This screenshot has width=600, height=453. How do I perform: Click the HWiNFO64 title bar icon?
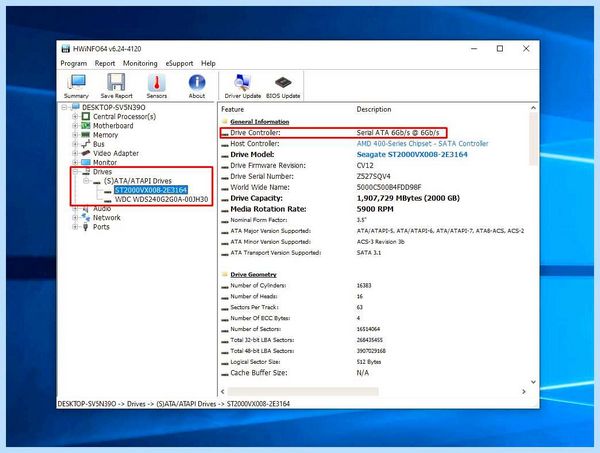[x=66, y=49]
